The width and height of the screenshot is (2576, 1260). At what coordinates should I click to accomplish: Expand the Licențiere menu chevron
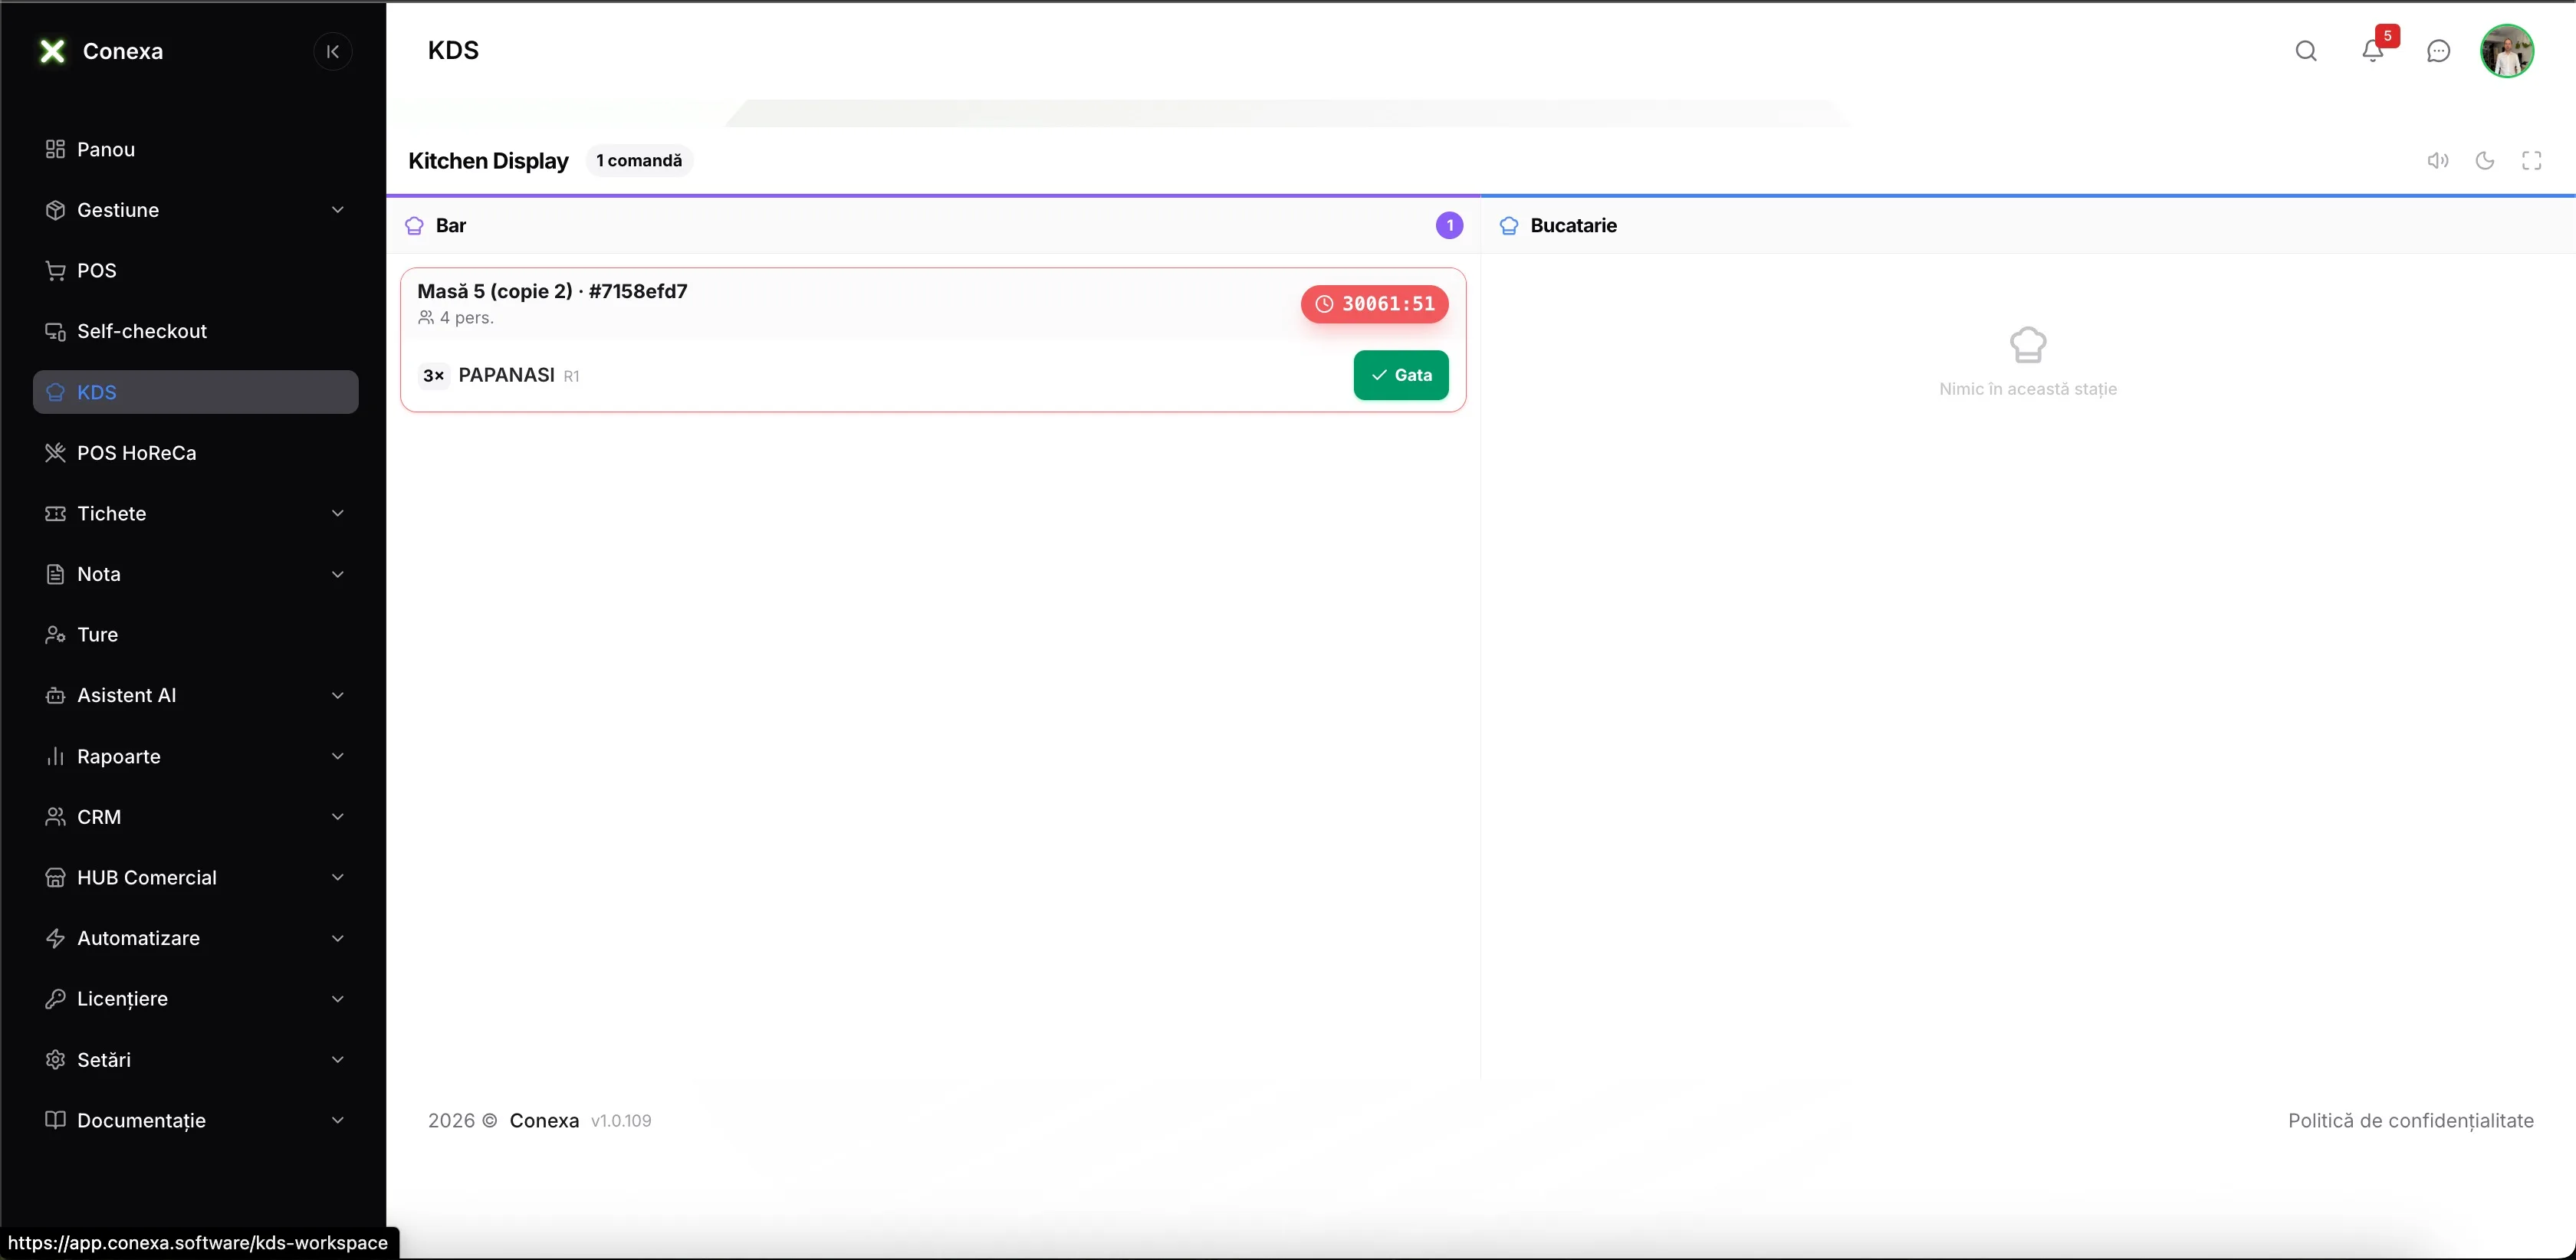(x=338, y=999)
